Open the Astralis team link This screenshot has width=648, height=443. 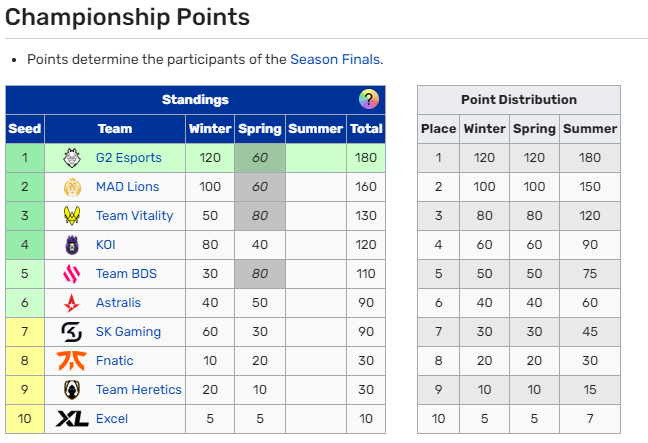(x=118, y=303)
